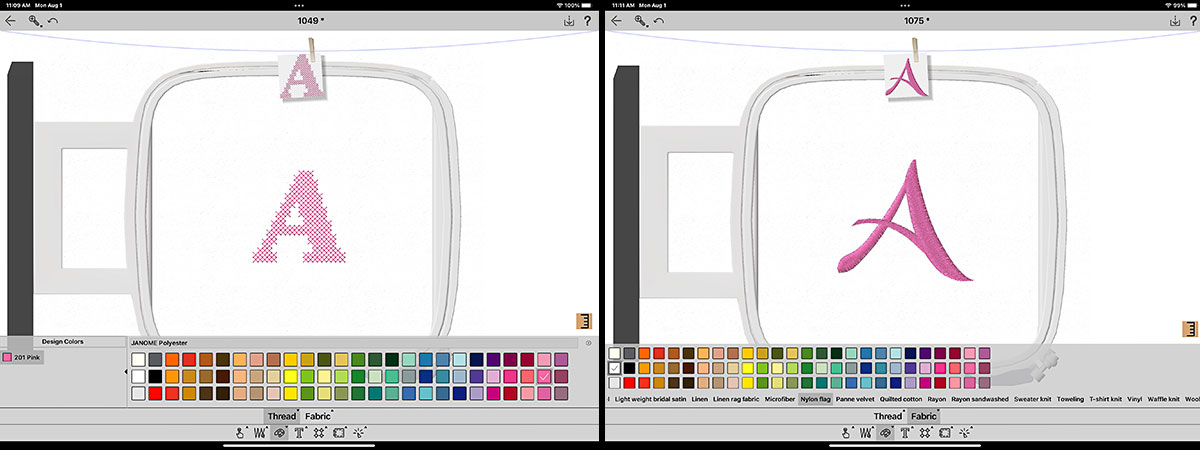Switch to Thread tab in design 1075

[x=888, y=416]
